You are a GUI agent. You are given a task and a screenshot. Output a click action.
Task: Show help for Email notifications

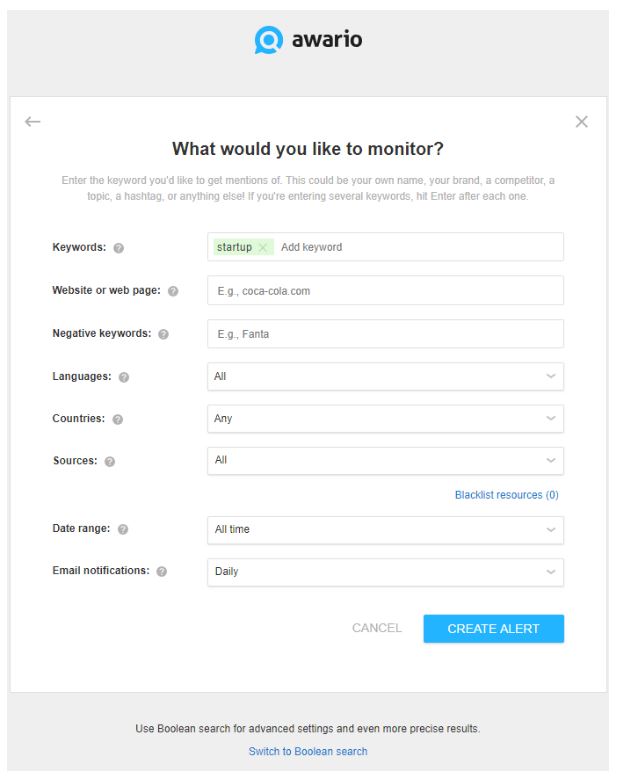(162, 571)
